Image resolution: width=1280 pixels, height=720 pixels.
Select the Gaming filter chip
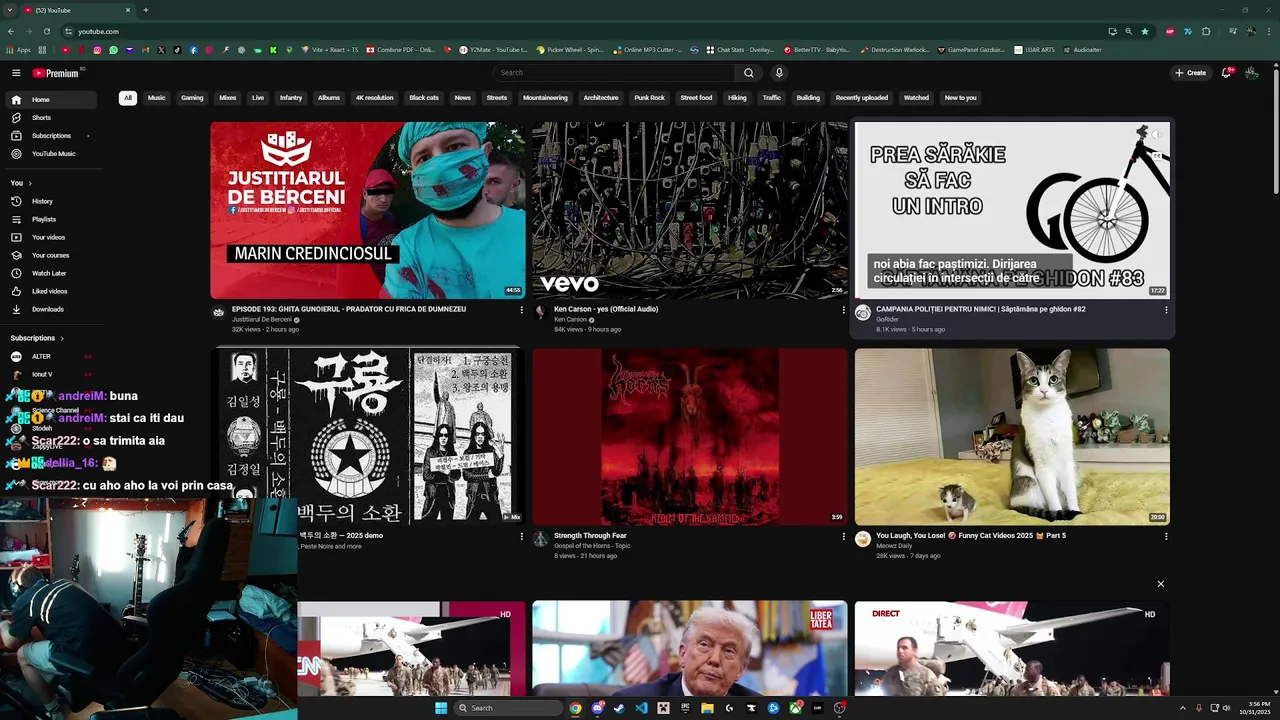[192, 98]
